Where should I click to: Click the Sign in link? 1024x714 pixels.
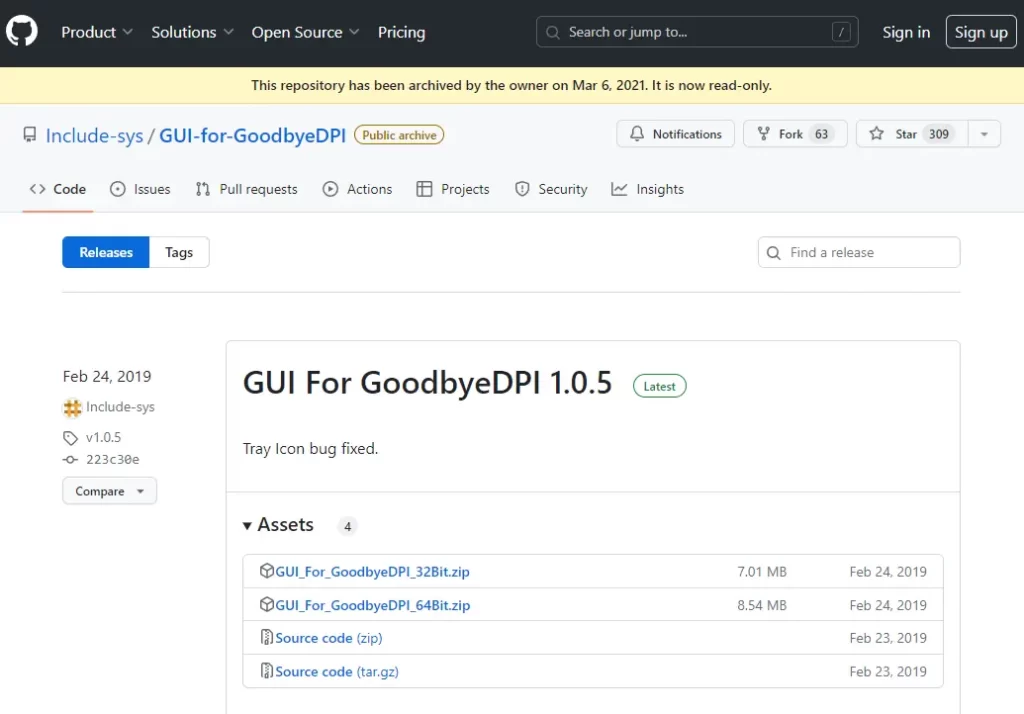point(906,32)
